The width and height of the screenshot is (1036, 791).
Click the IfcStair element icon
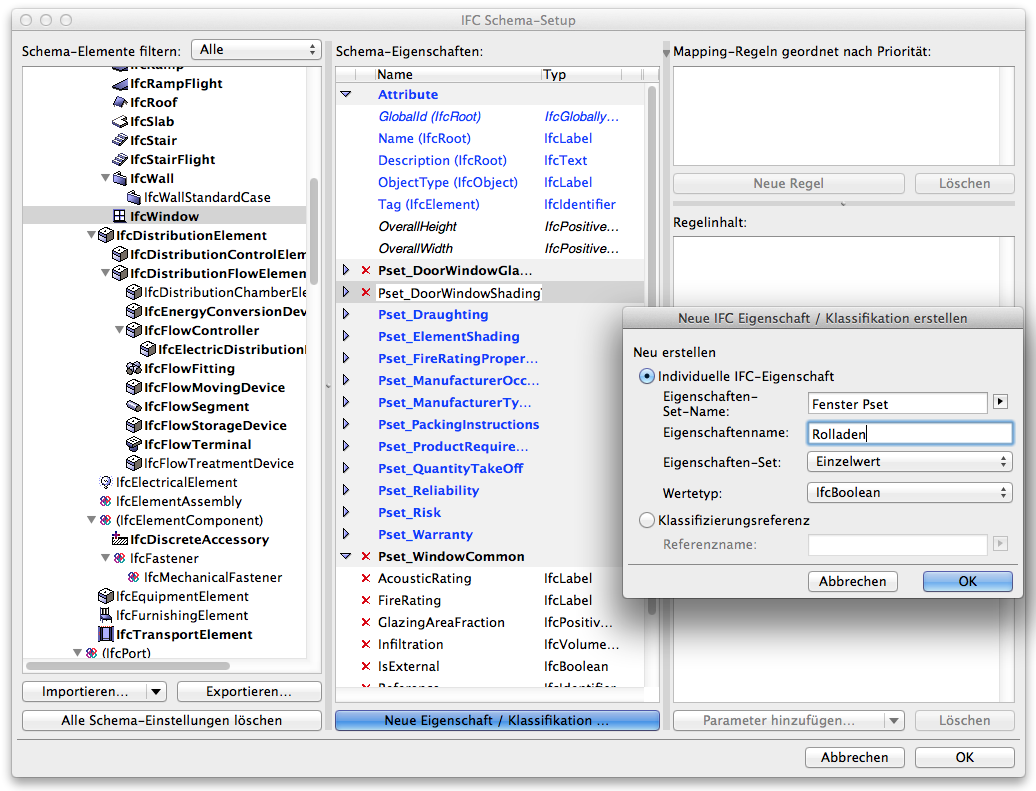point(120,140)
